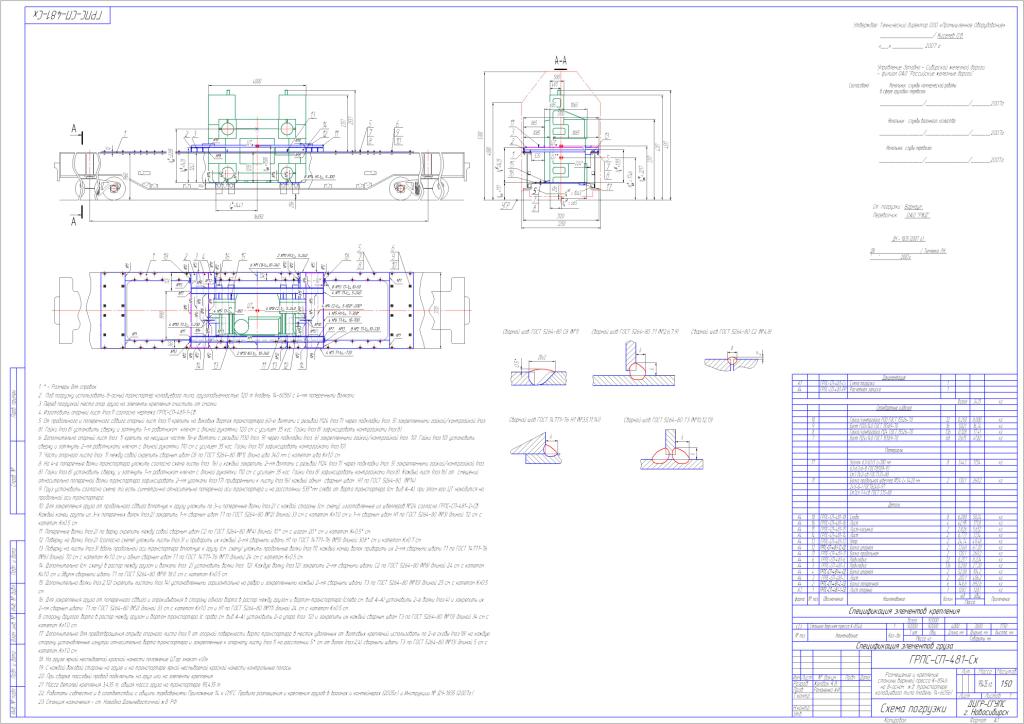Screen dimensions: 1024x724
Task: Select the "Сварной шов ГОСТ 14771-76 Н1" weld label
Action: tap(555, 420)
